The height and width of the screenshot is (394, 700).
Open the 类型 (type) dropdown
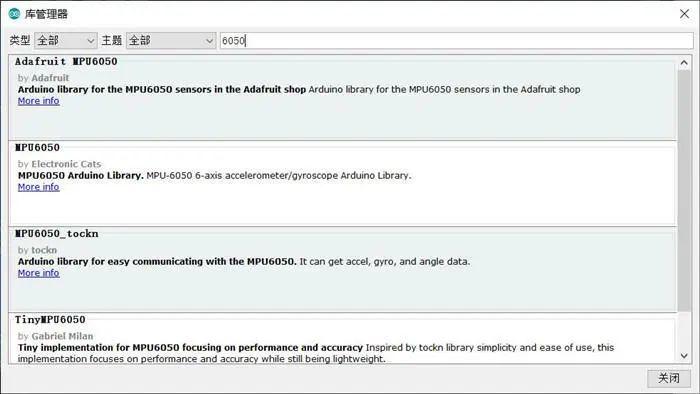tap(66, 41)
